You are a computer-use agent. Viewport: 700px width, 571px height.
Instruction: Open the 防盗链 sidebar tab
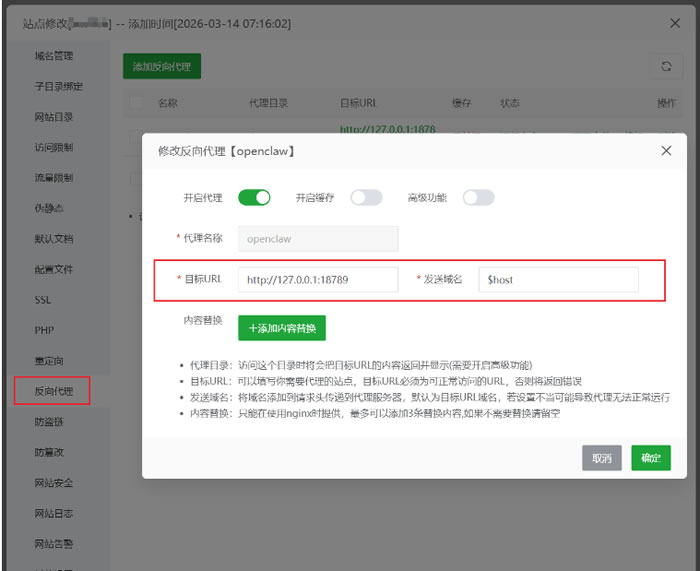tap(49, 422)
